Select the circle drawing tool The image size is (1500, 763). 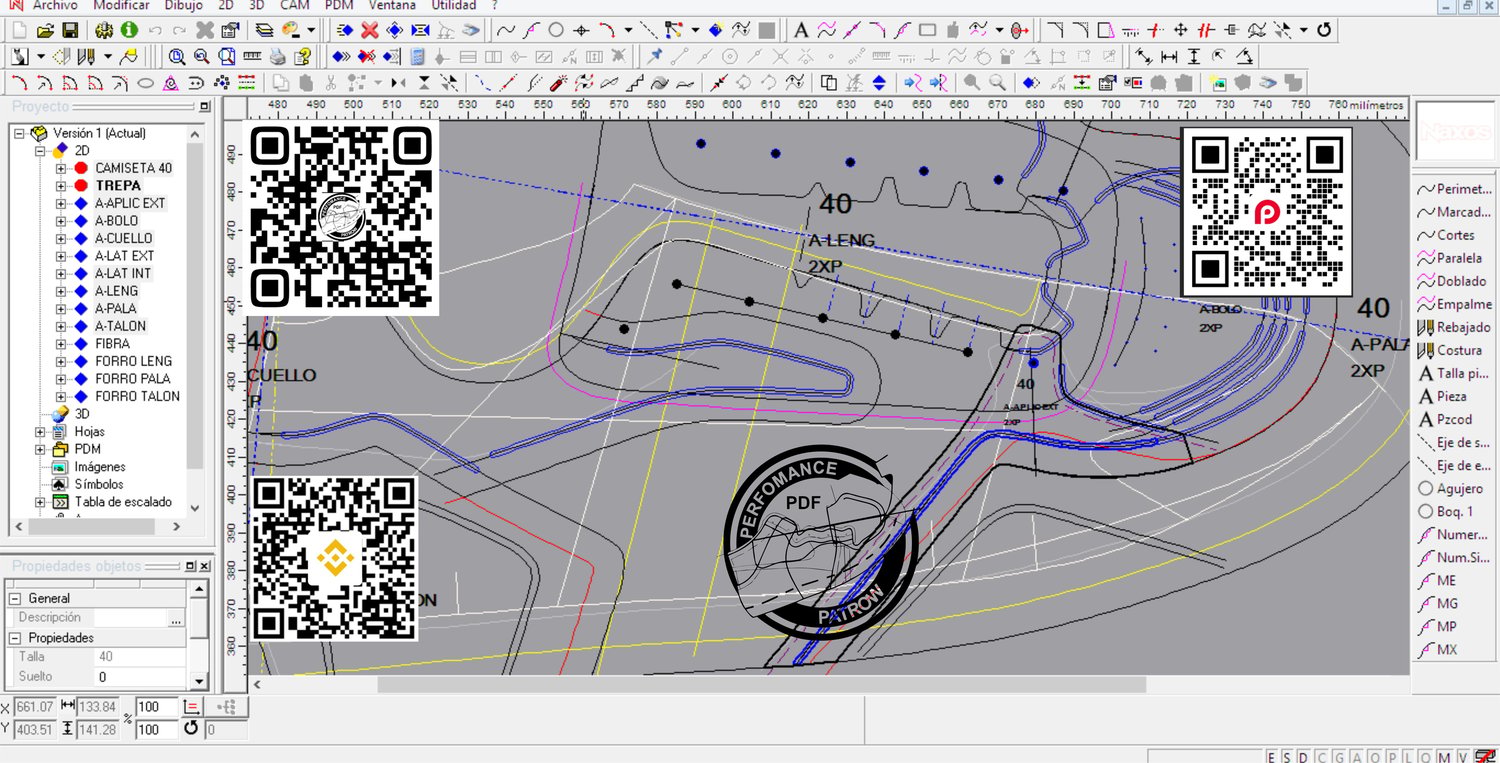point(556,30)
